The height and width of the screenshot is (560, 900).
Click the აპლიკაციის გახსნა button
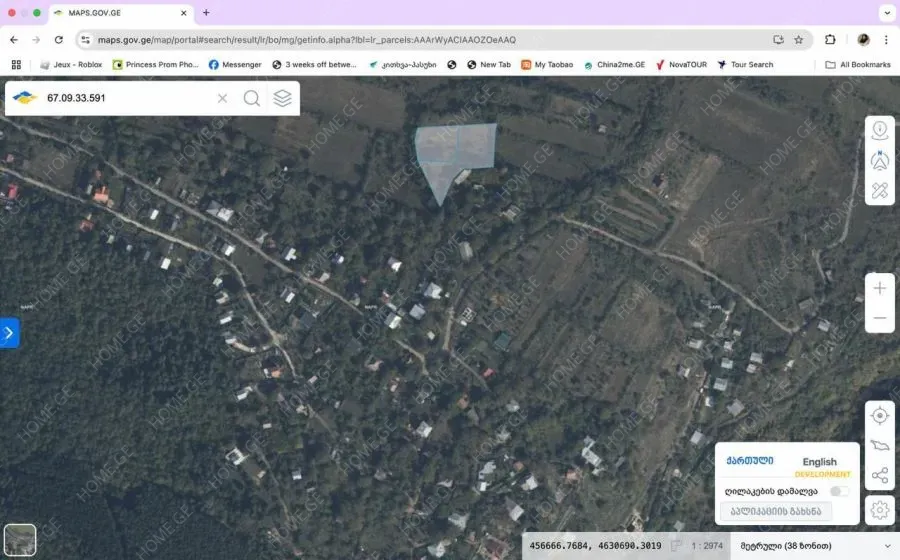[775, 511]
